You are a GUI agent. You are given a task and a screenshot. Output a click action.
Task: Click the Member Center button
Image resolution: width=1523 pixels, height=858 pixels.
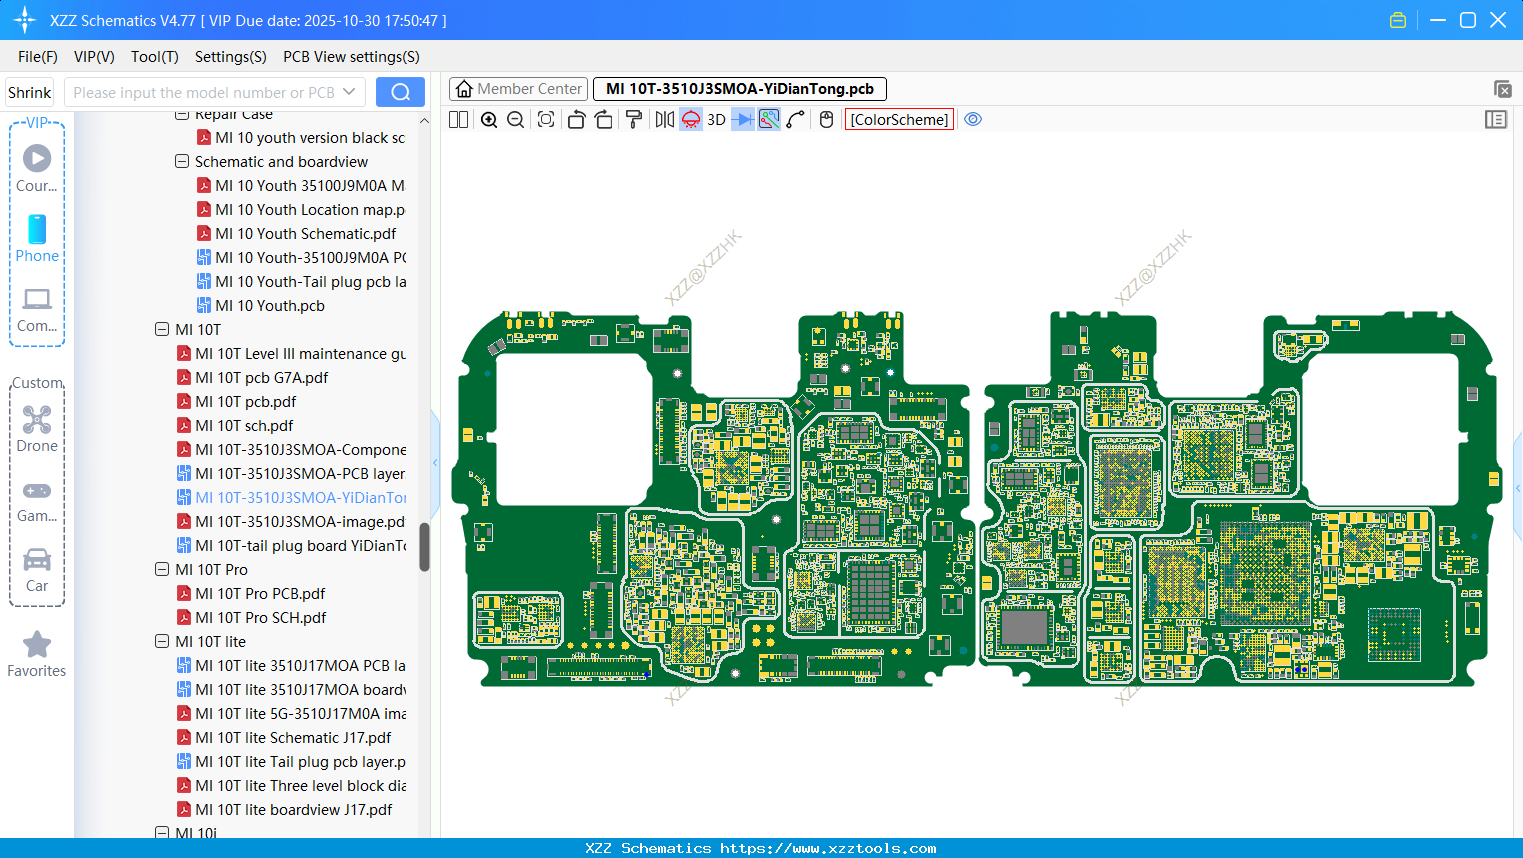pyautogui.click(x=517, y=88)
